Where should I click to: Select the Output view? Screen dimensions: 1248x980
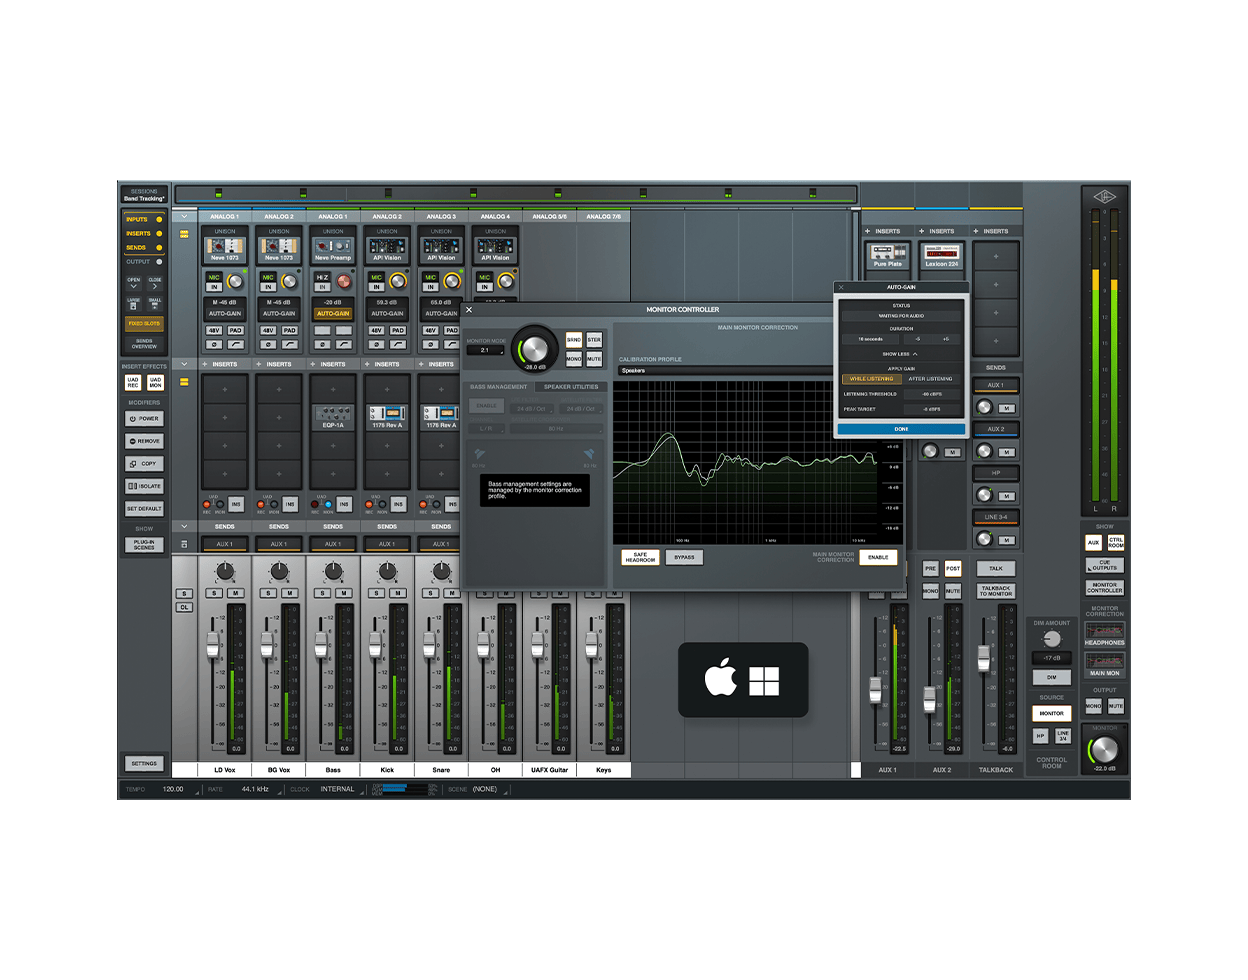[144, 262]
